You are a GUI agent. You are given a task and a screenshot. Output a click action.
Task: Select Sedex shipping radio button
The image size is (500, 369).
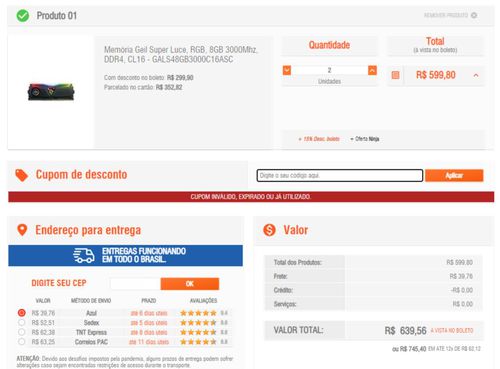[x=22, y=322]
